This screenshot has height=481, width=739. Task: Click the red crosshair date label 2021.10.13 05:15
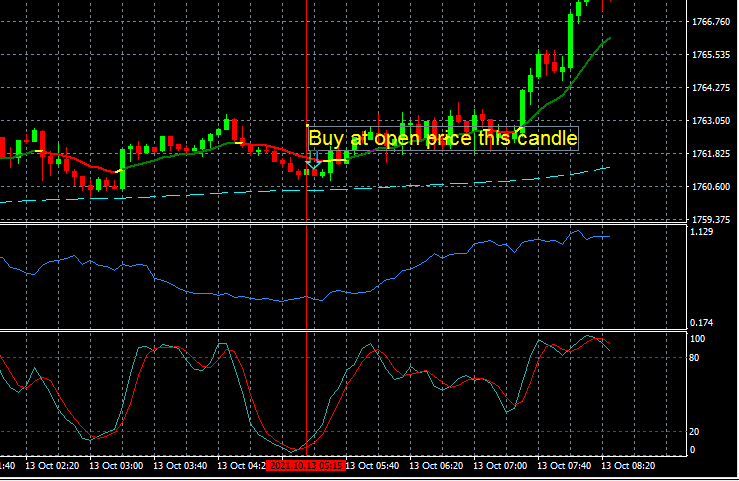click(x=306, y=466)
